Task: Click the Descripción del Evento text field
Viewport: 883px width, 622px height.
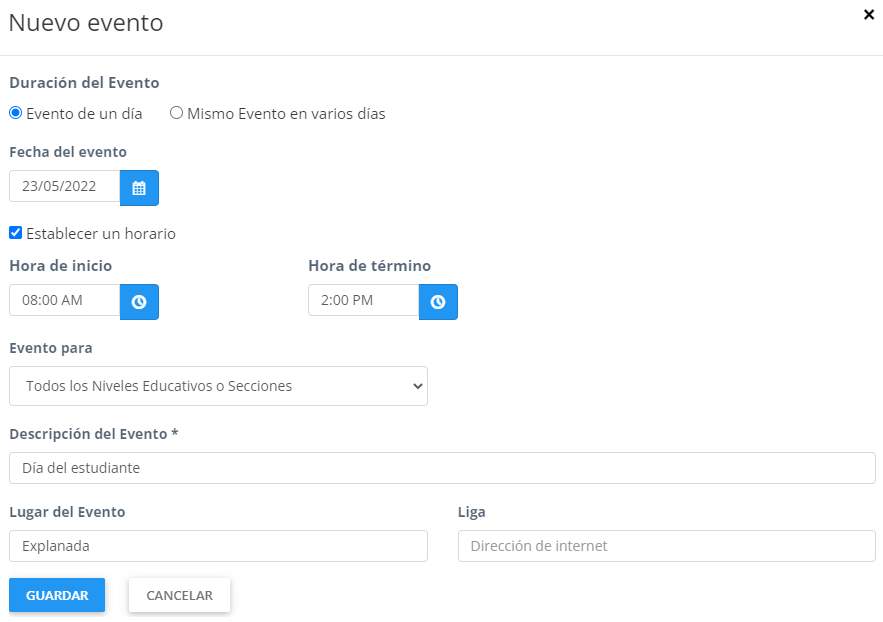Action: [442, 468]
